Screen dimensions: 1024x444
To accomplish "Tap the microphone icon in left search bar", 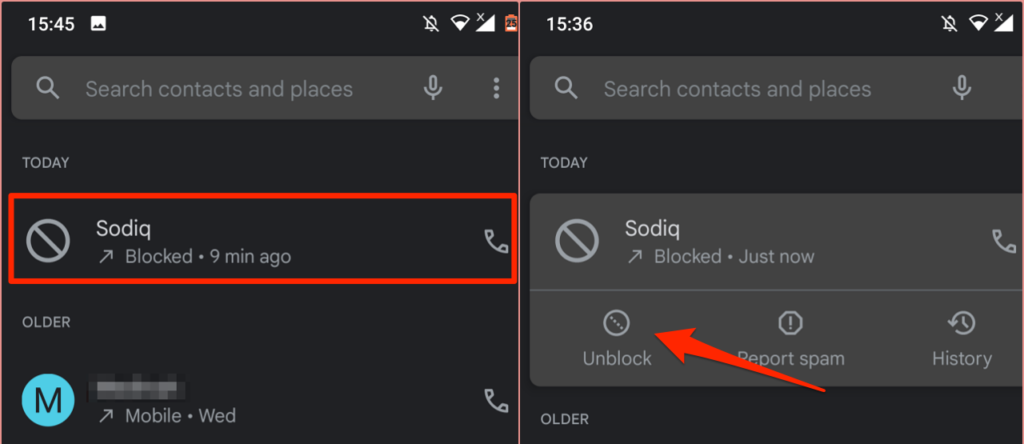I will [432, 88].
